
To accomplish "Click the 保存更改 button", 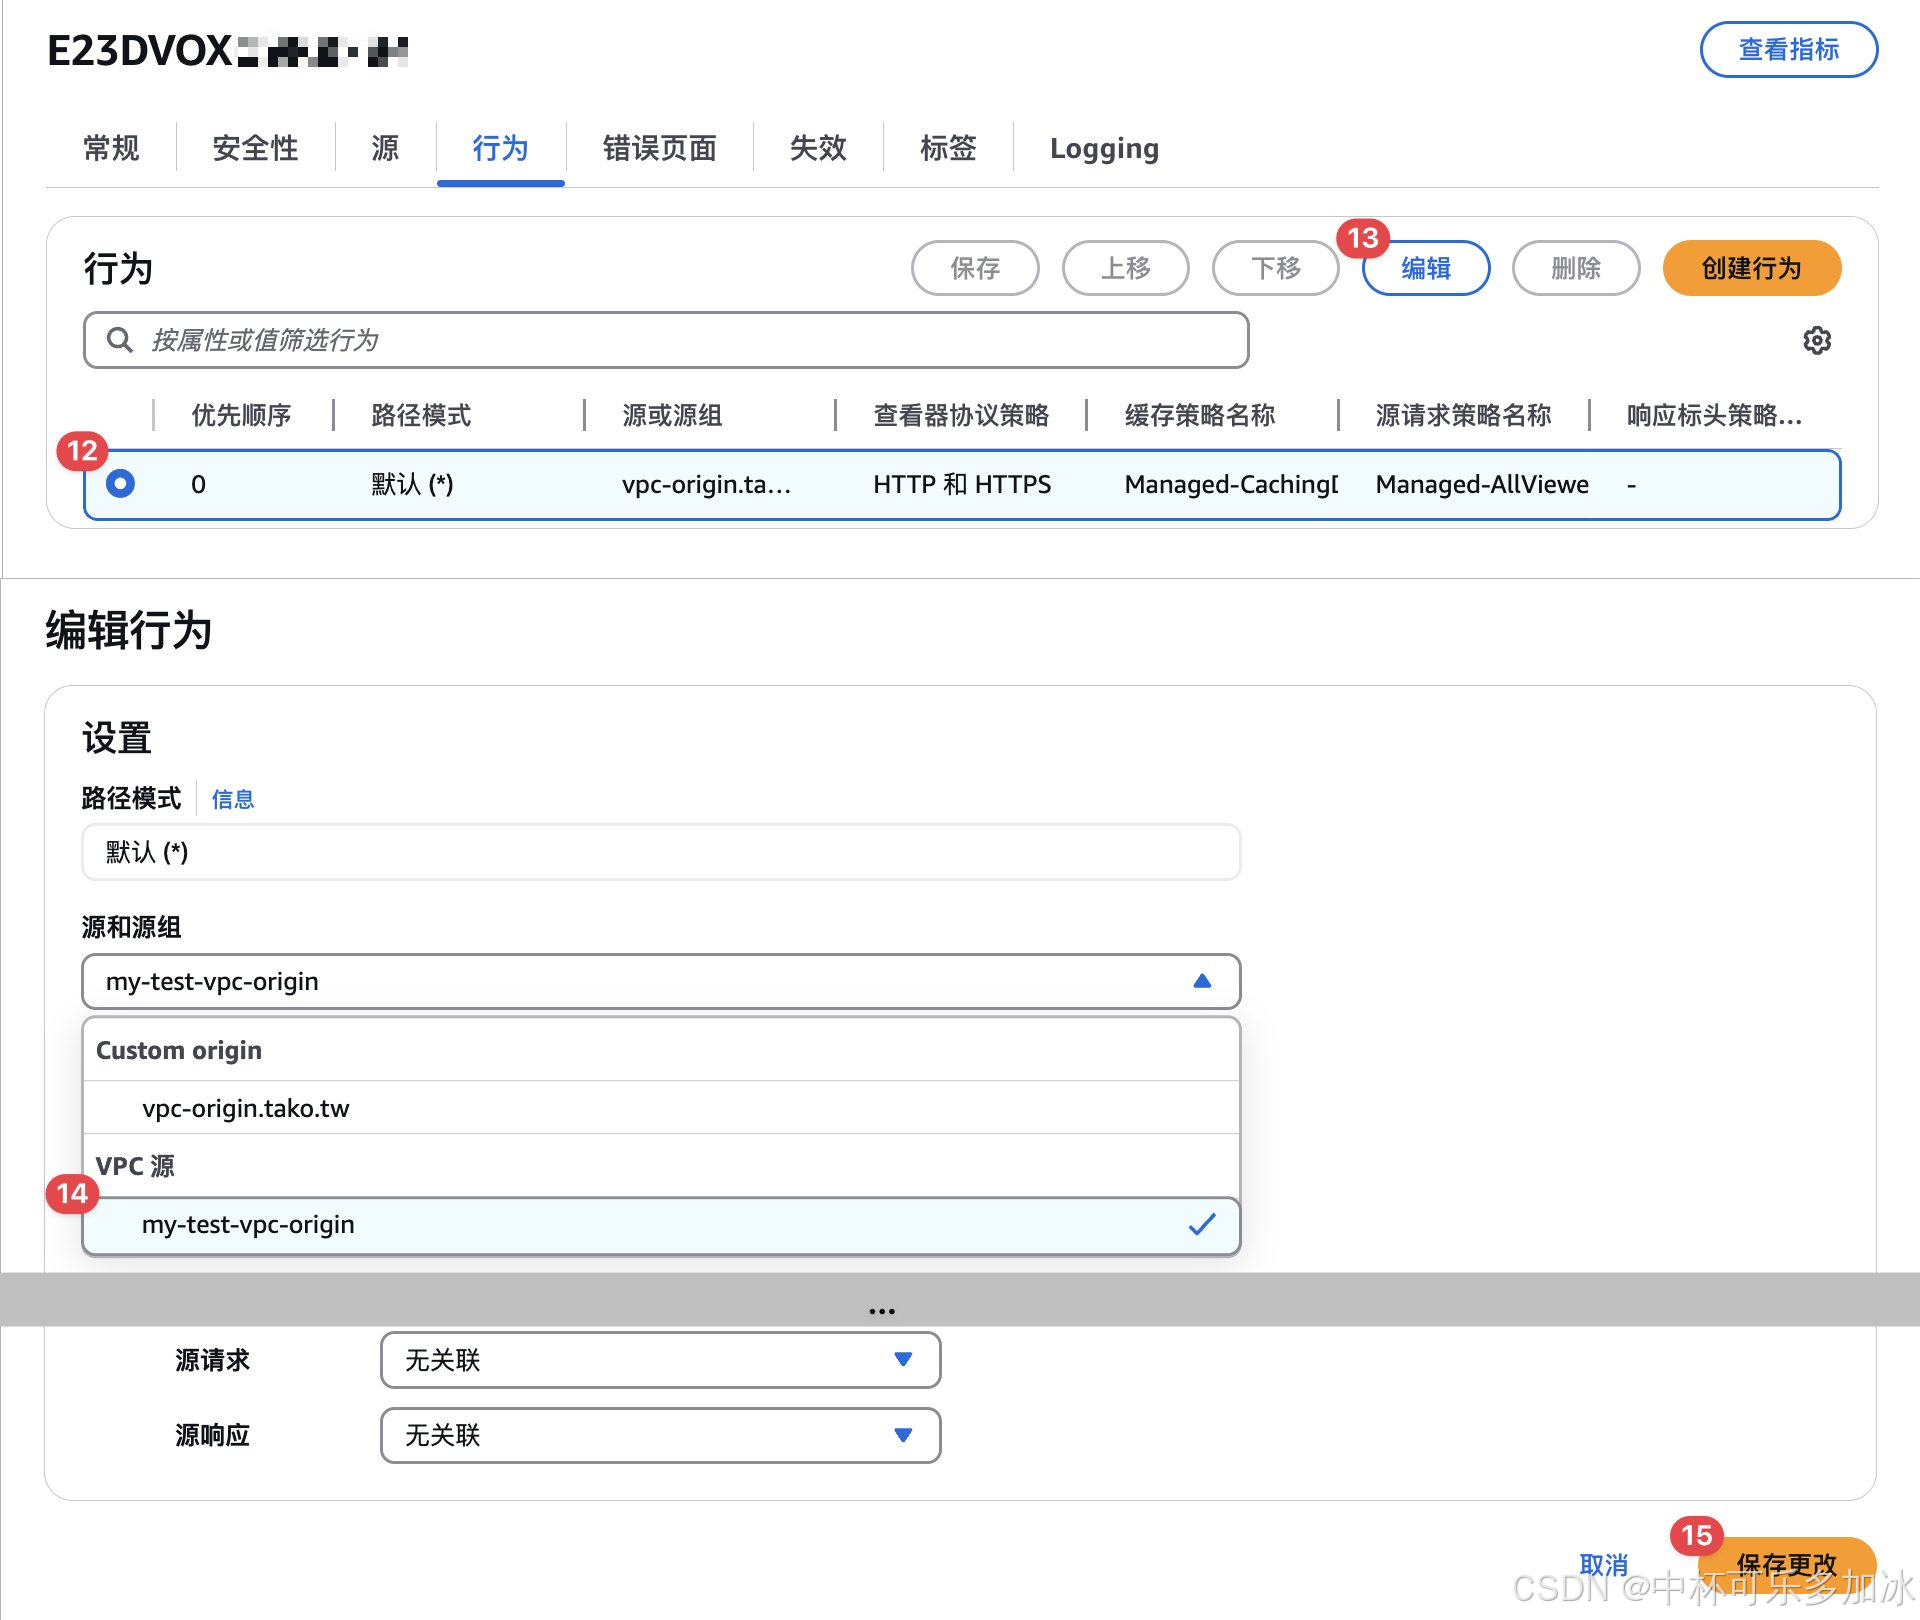I will [1786, 1563].
